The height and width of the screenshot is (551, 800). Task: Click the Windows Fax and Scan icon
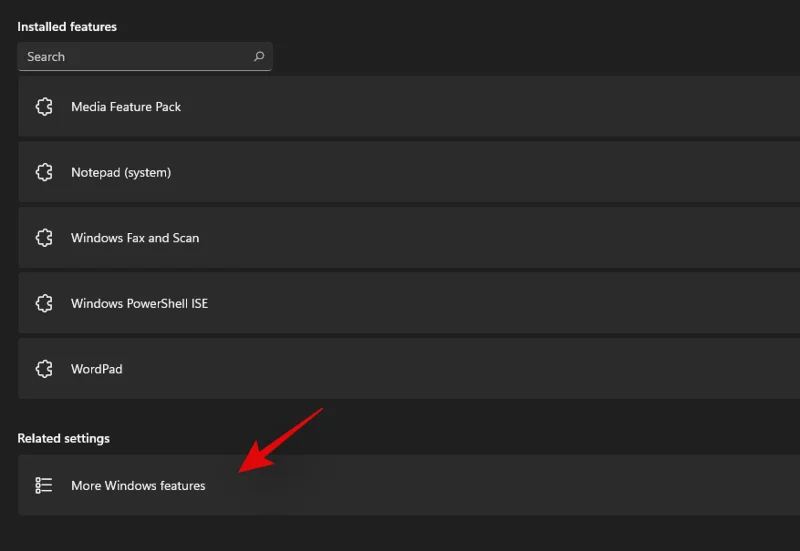pos(44,238)
